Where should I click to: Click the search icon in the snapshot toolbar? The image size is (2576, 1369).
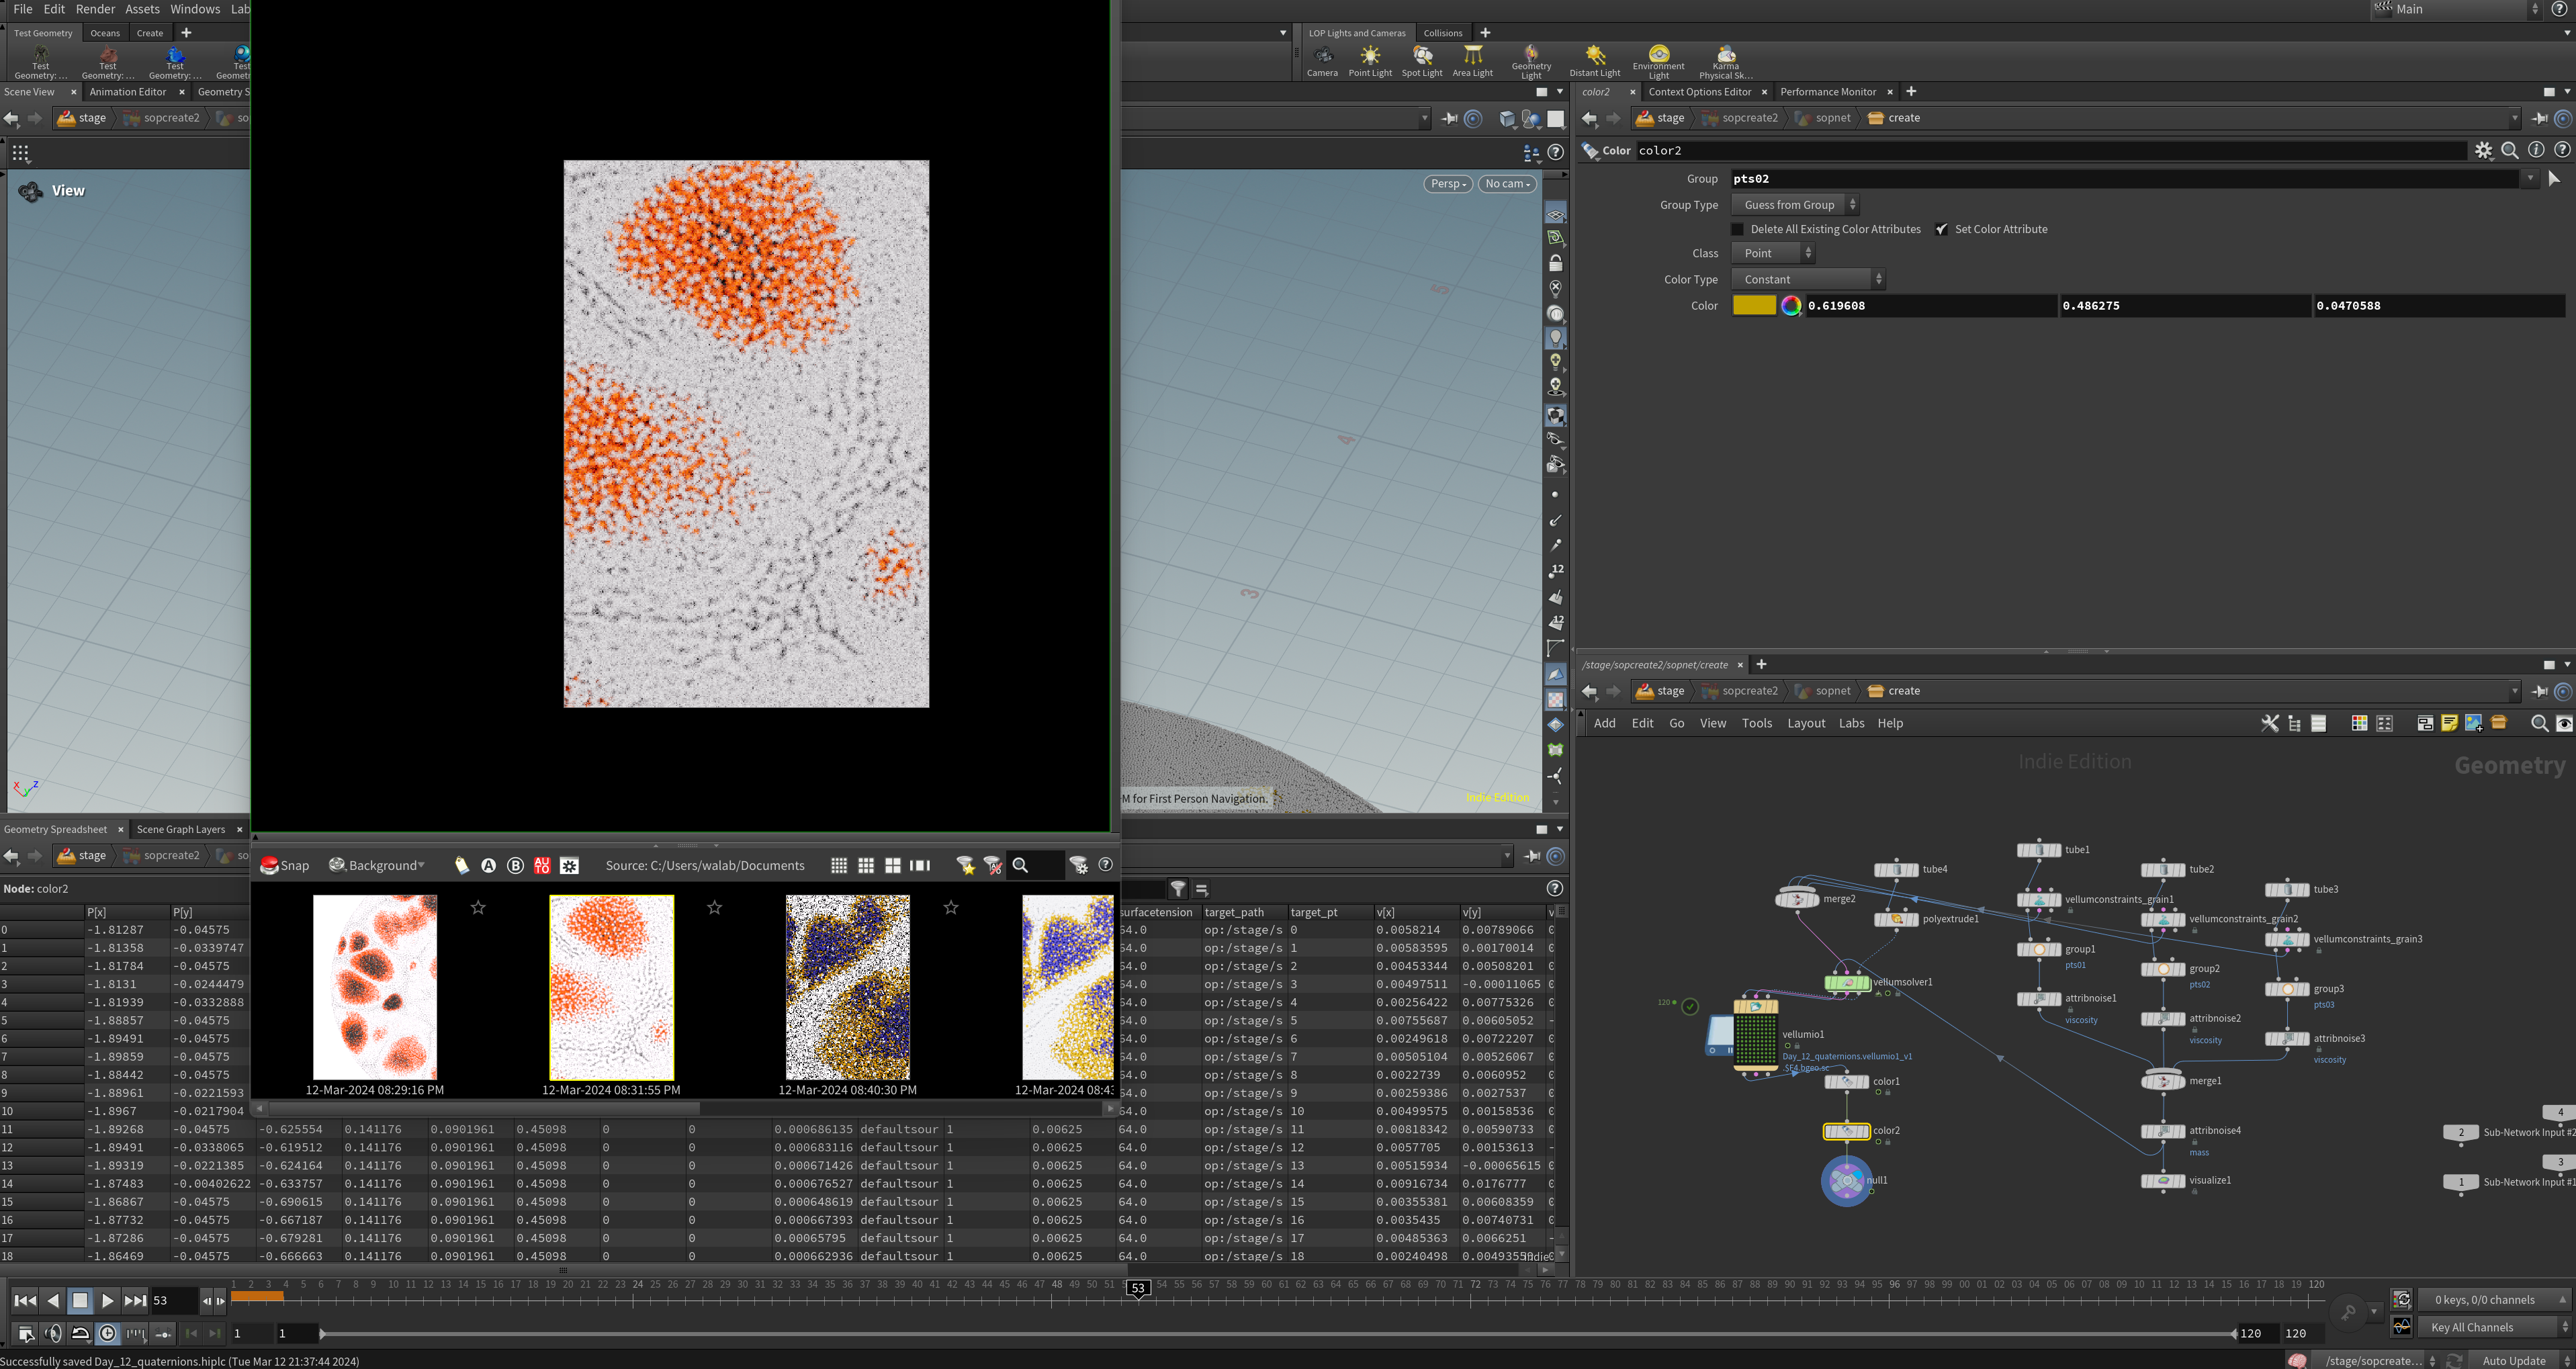[x=1020, y=865]
